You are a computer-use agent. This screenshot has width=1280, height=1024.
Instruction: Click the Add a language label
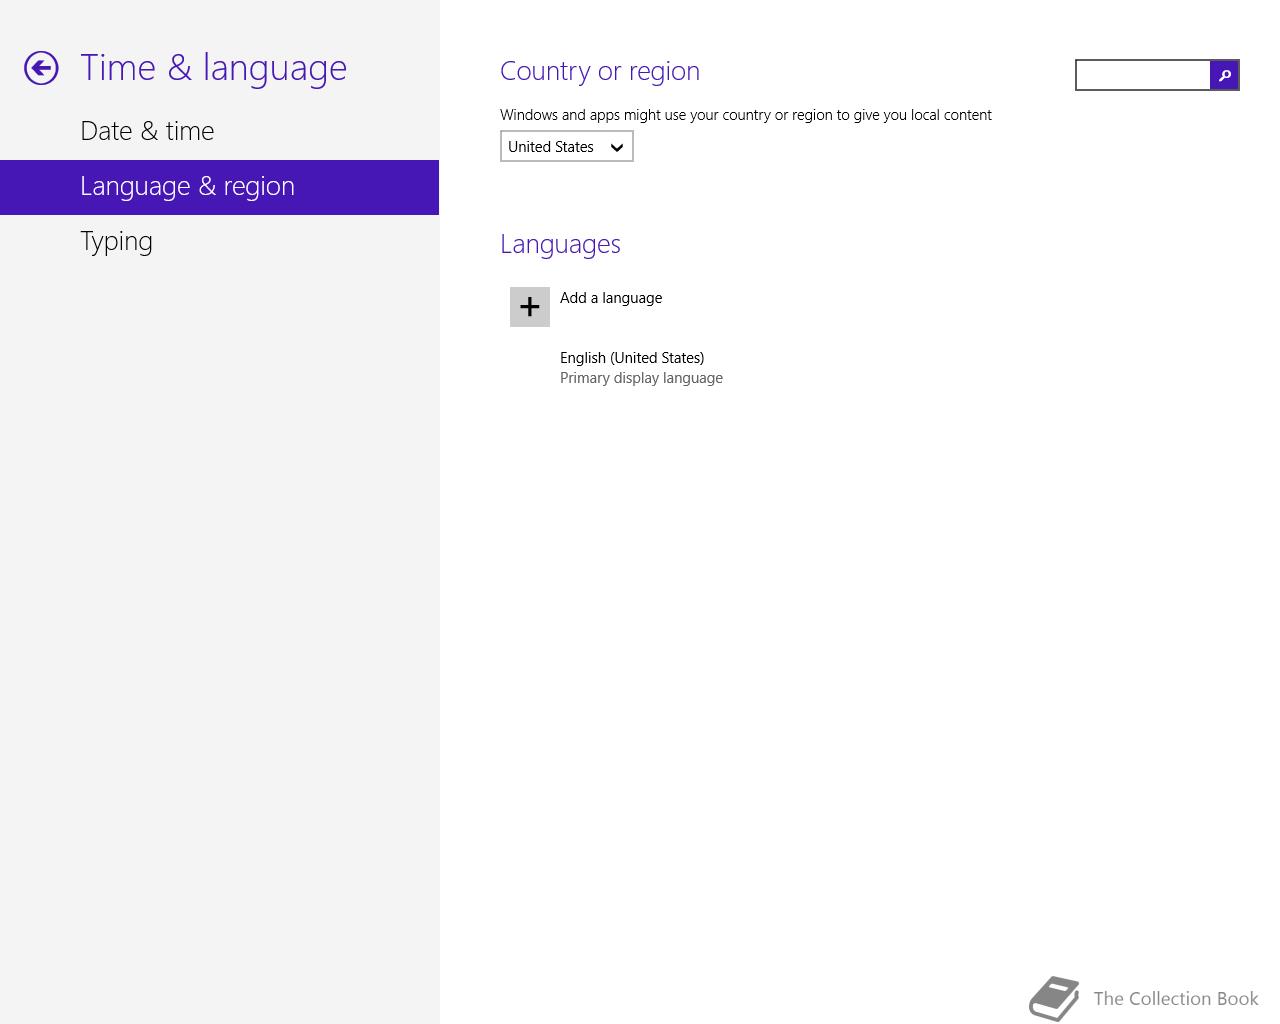pos(611,298)
